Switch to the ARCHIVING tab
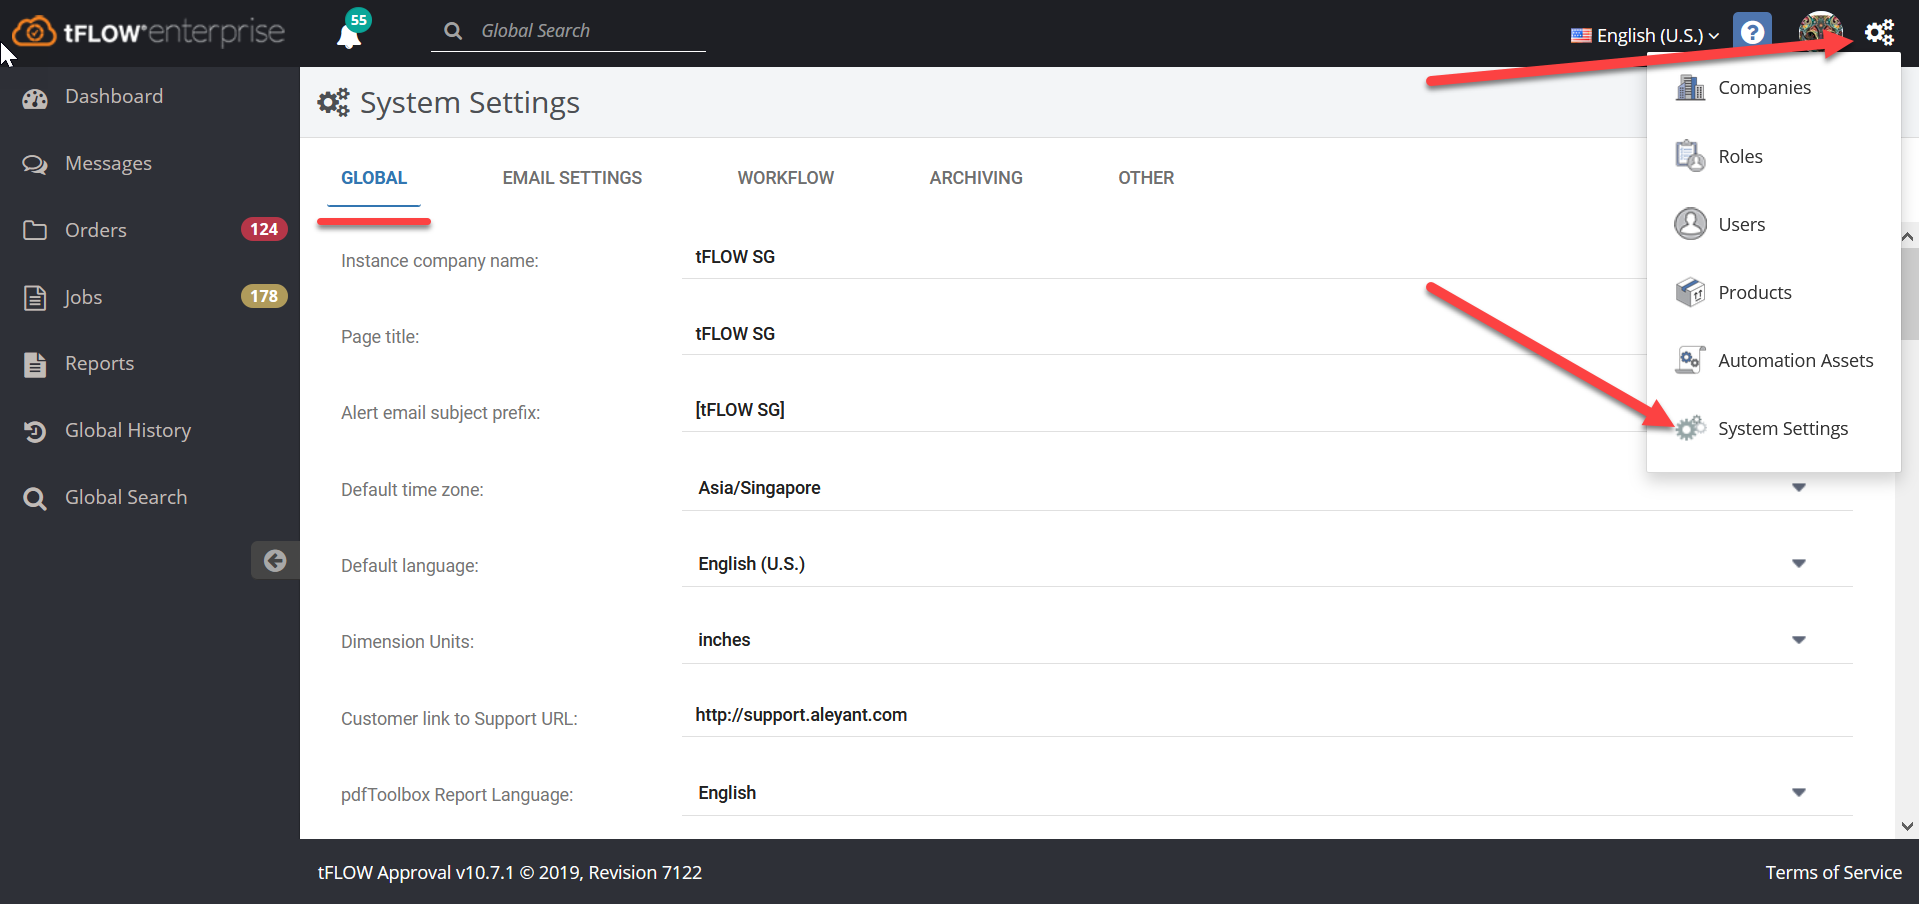1919x904 pixels. [x=976, y=178]
